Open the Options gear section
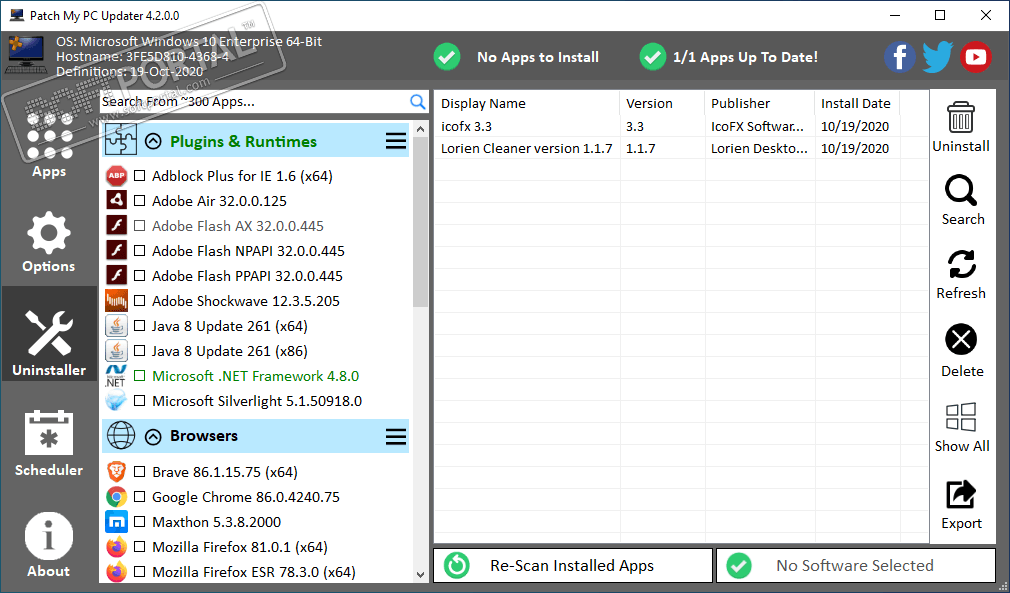 click(49, 243)
